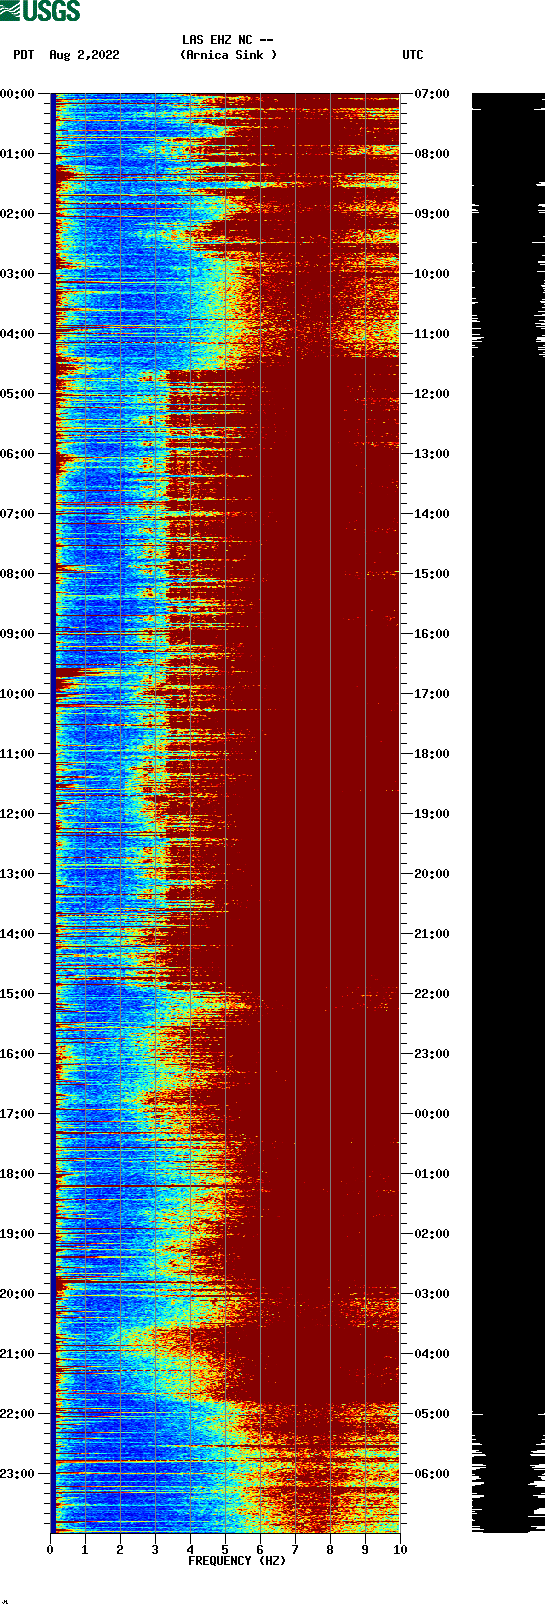Click frequency axis tick label 10
The image size is (552, 1613).
pyautogui.click(x=400, y=1550)
